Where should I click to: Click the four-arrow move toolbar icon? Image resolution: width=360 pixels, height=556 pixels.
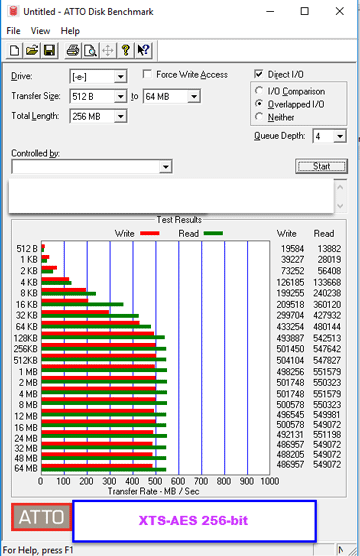coord(107,50)
